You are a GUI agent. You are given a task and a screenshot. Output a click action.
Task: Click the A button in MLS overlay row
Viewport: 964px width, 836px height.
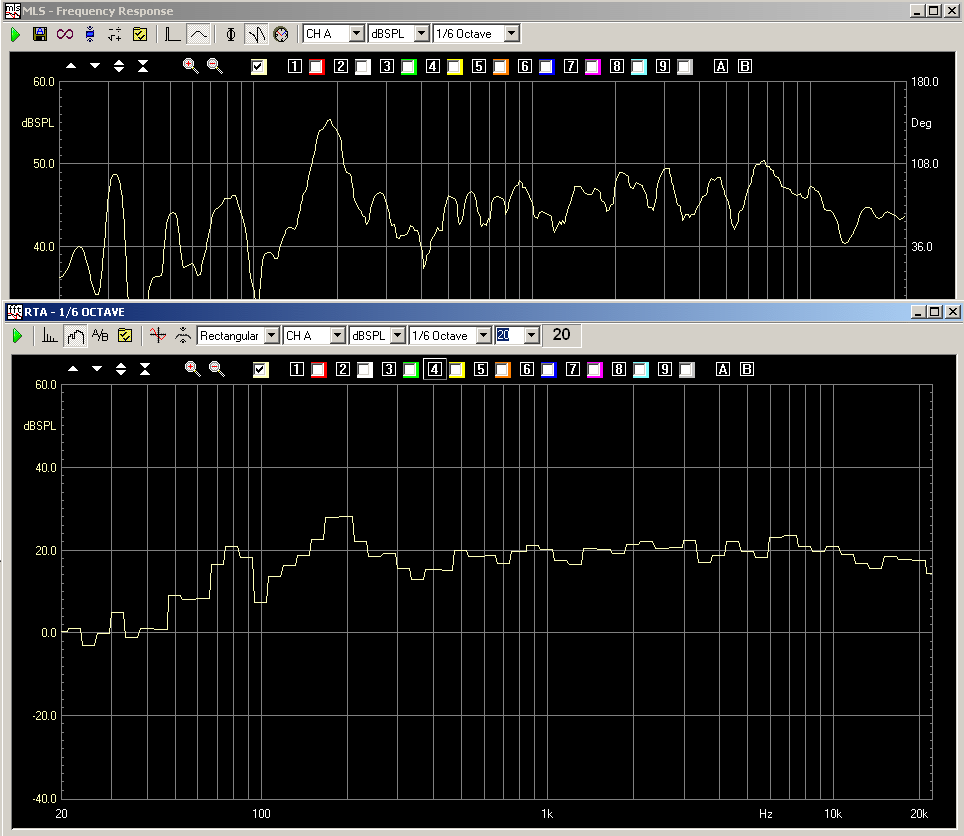721,67
